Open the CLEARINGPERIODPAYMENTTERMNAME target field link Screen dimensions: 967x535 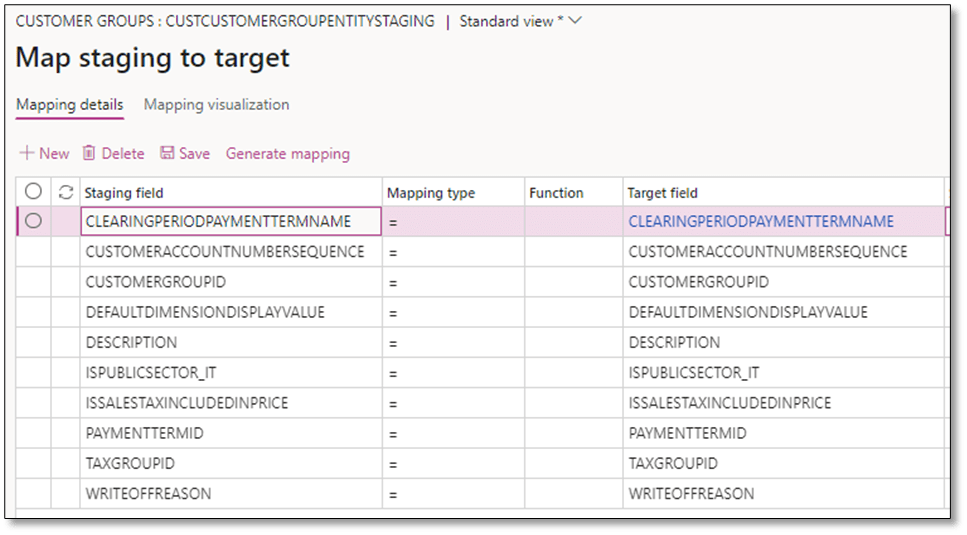(760, 222)
